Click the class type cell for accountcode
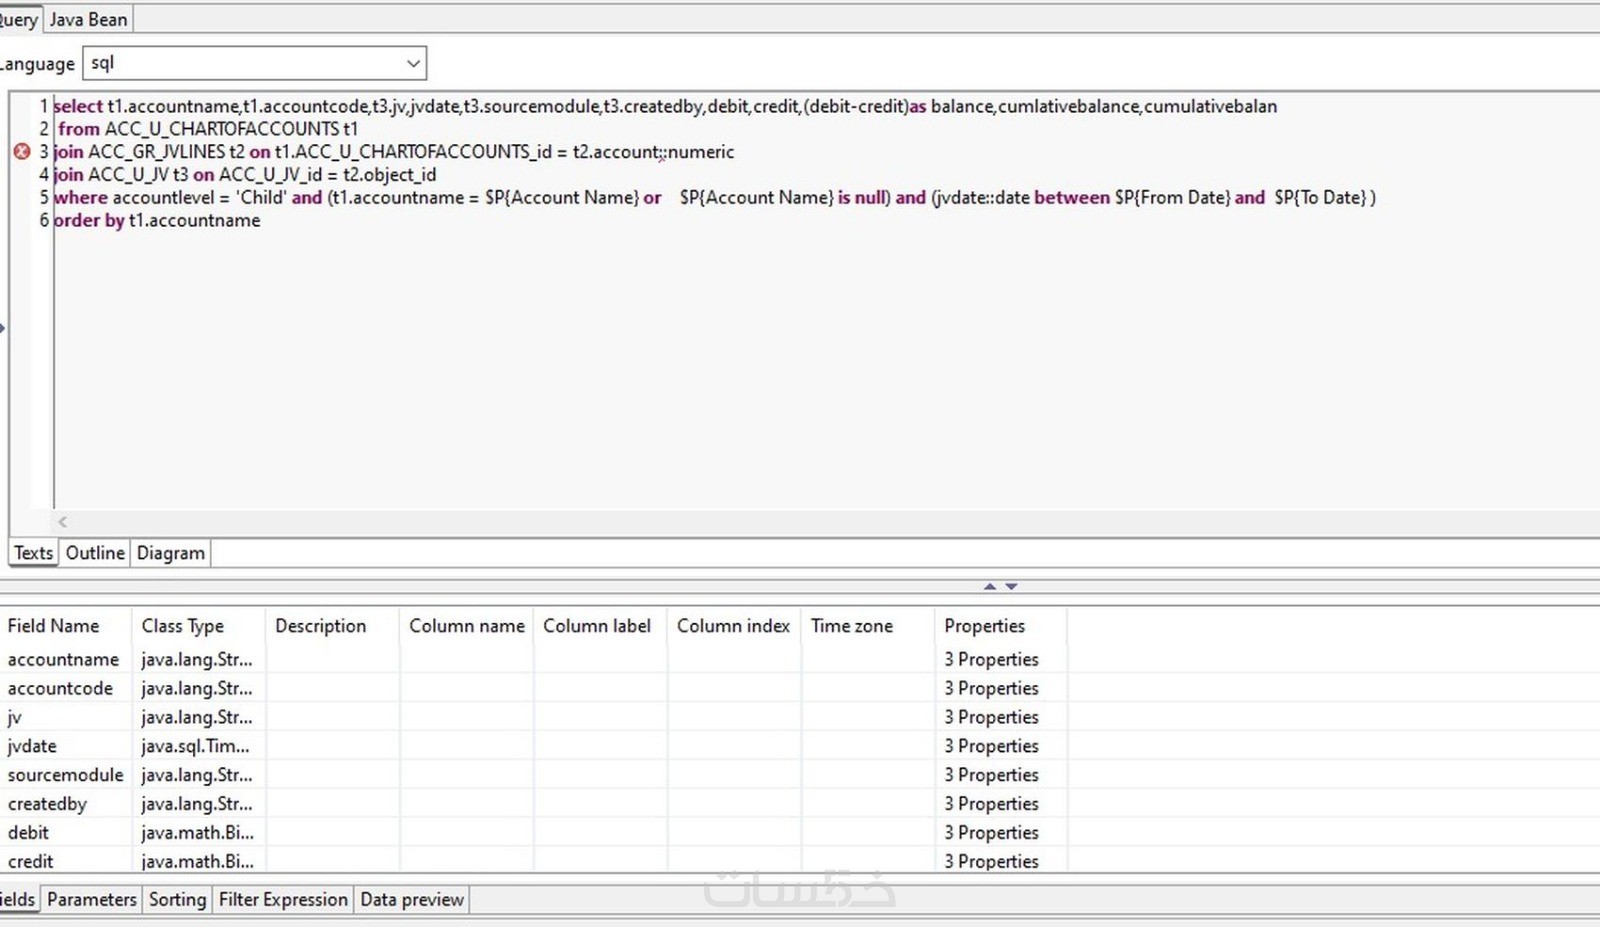This screenshot has width=1600, height=927. click(x=197, y=689)
